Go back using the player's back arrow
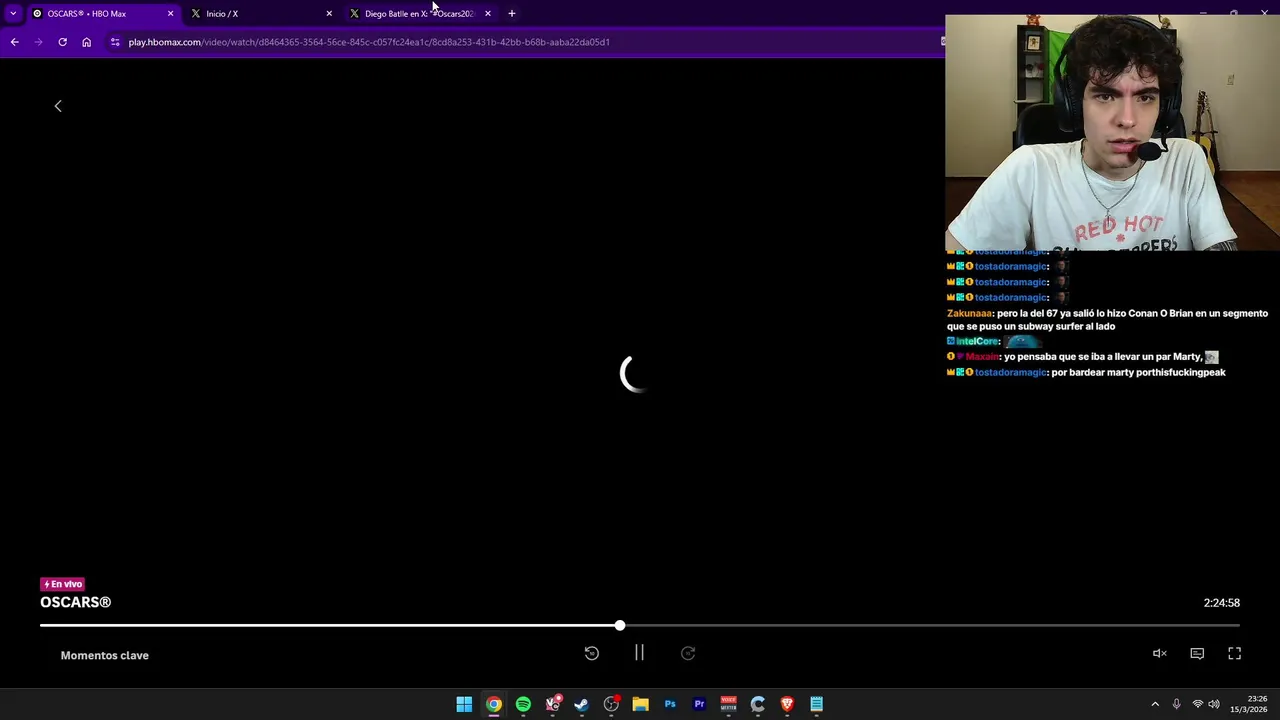Image resolution: width=1280 pixels, height=720 pixels. (58, 106)
